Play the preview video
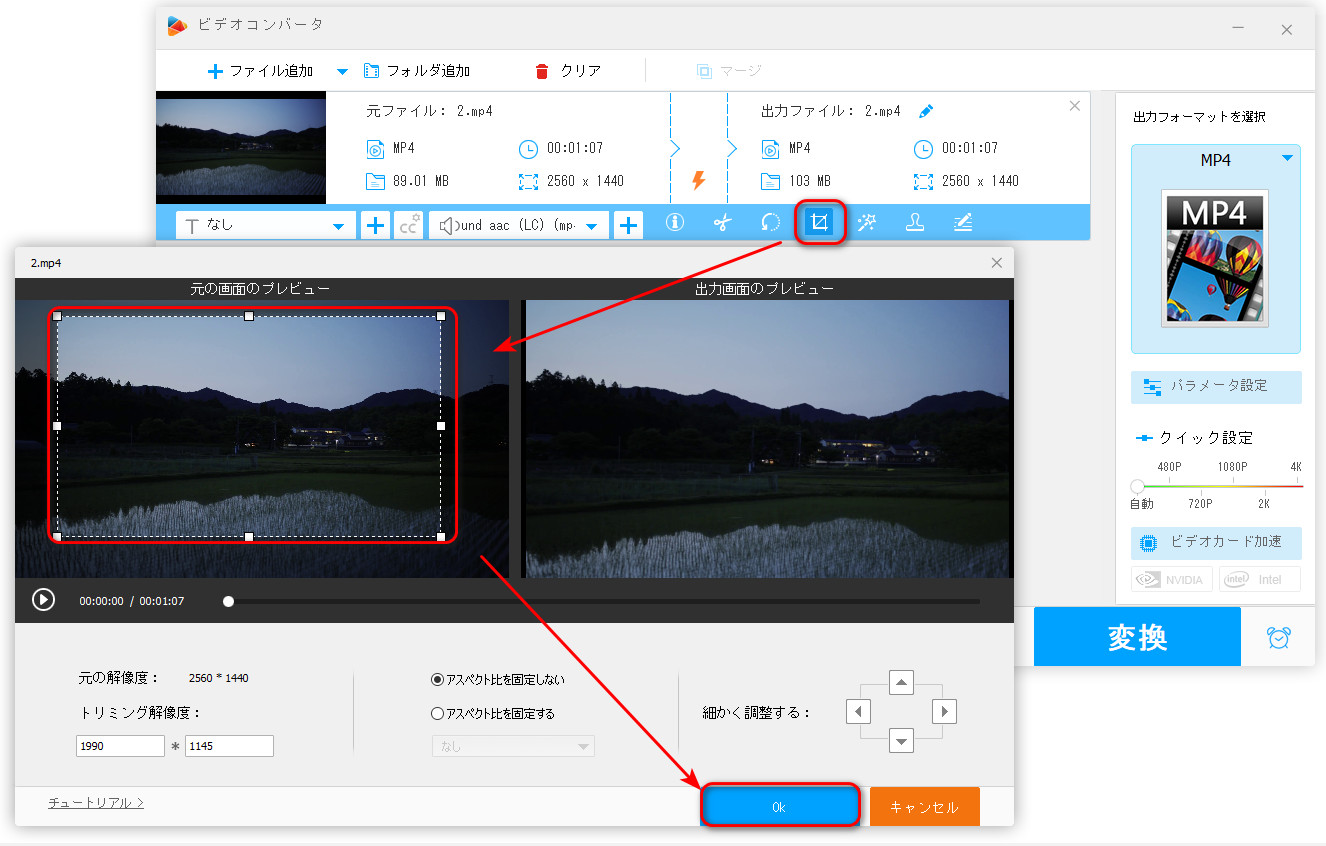This screenshot has width=1326, height=846. click(x=43, y=599)
